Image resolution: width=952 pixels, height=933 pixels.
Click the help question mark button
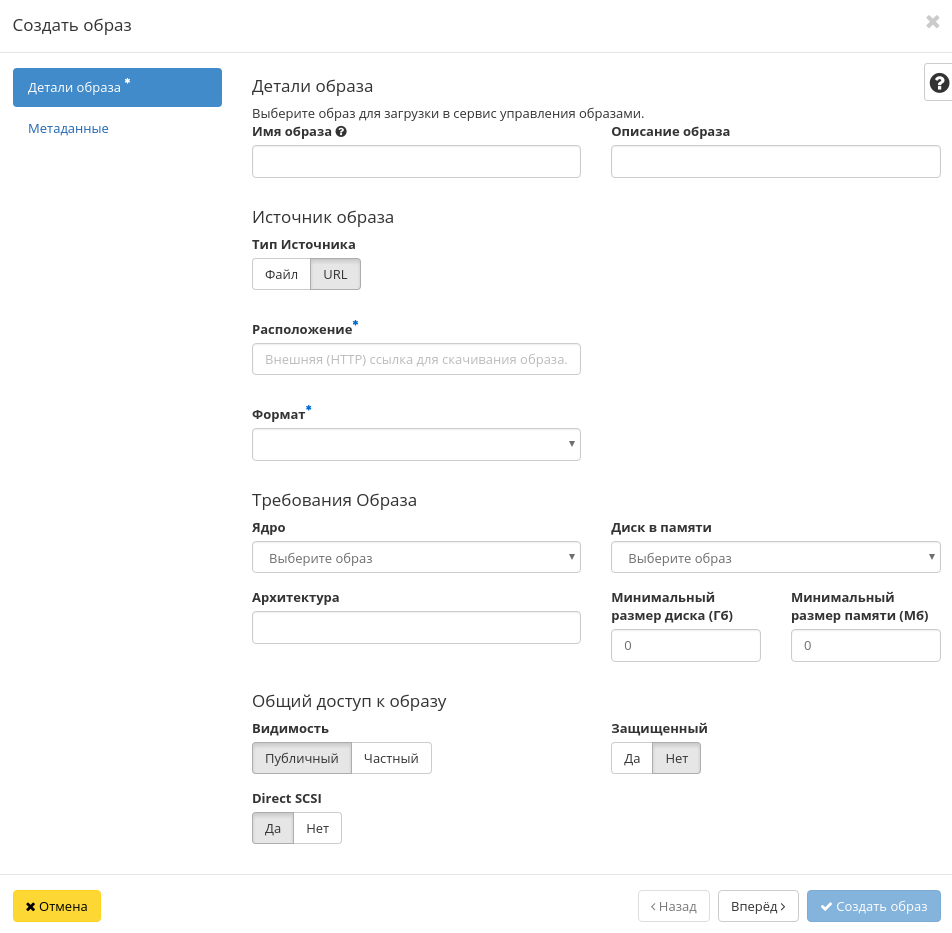coord(938,83)
